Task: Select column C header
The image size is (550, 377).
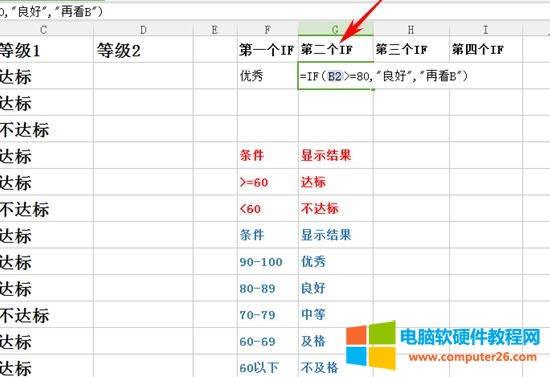Action: (47, 30)
